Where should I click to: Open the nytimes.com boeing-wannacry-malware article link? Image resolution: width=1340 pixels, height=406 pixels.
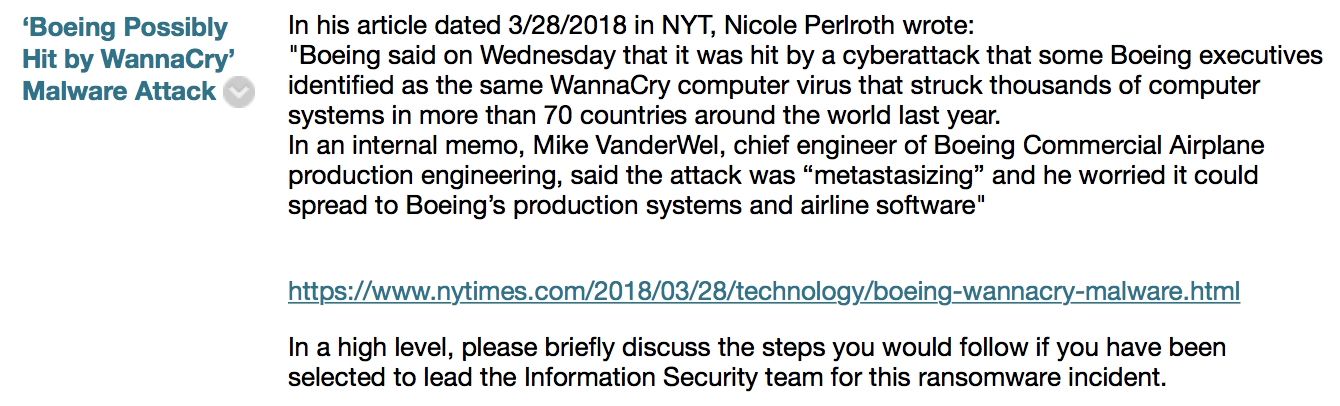[x=764, y=291]
